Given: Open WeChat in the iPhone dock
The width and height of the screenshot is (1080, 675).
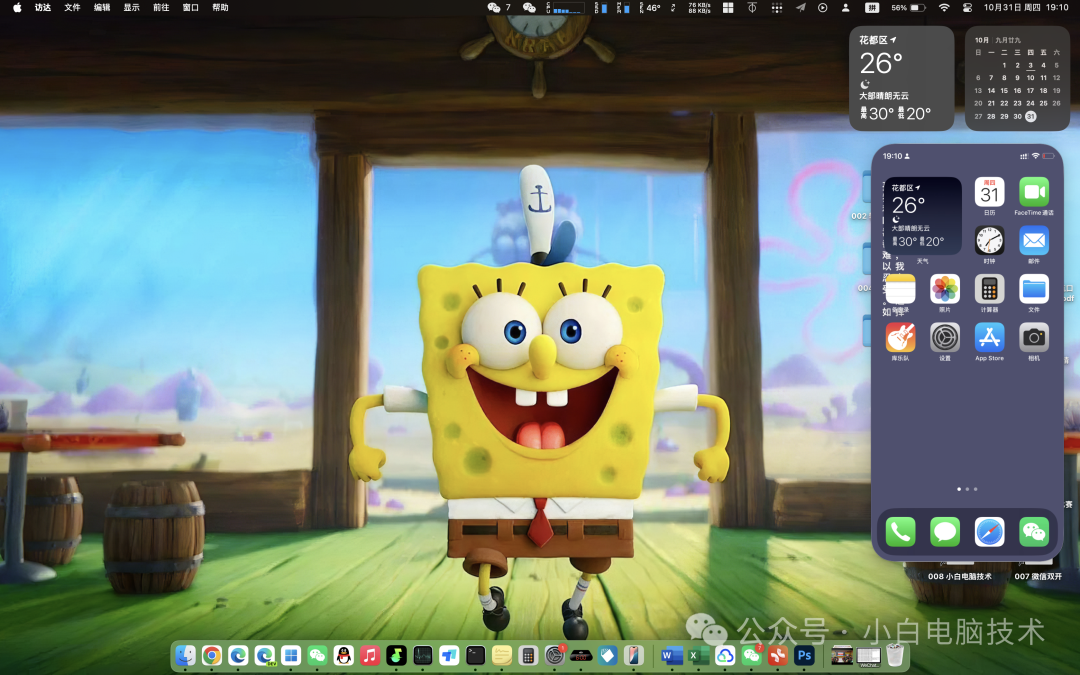Looking at the screenshot, I should click(x=1034, y=532).
